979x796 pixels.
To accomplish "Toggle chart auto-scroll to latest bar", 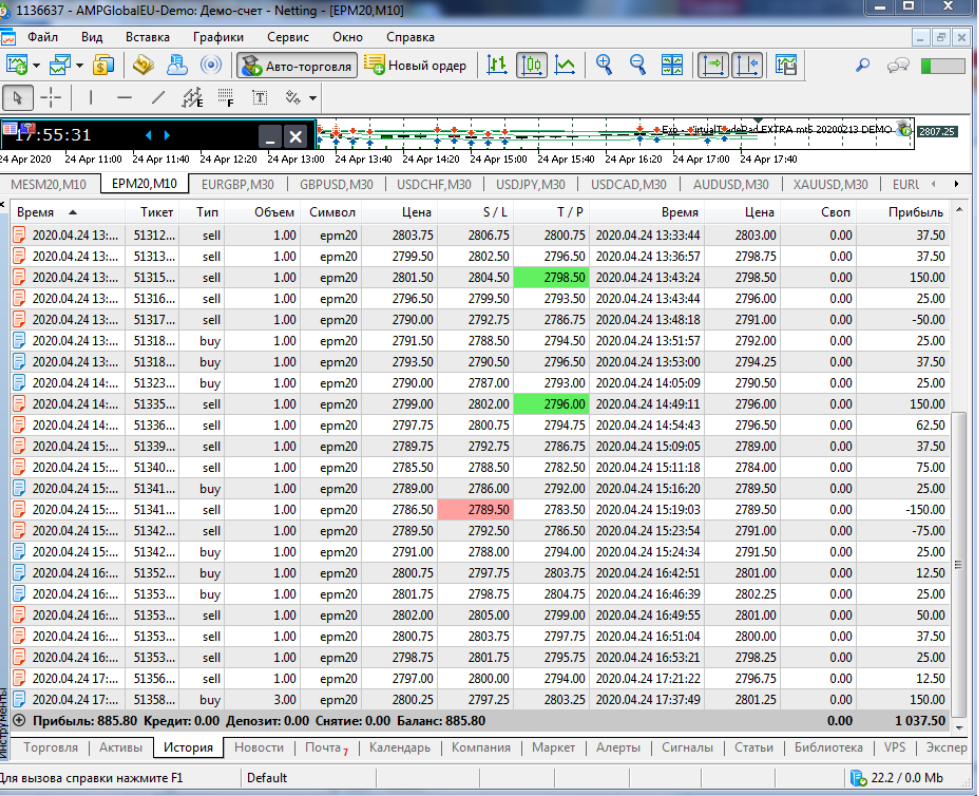I will point(713,66).
